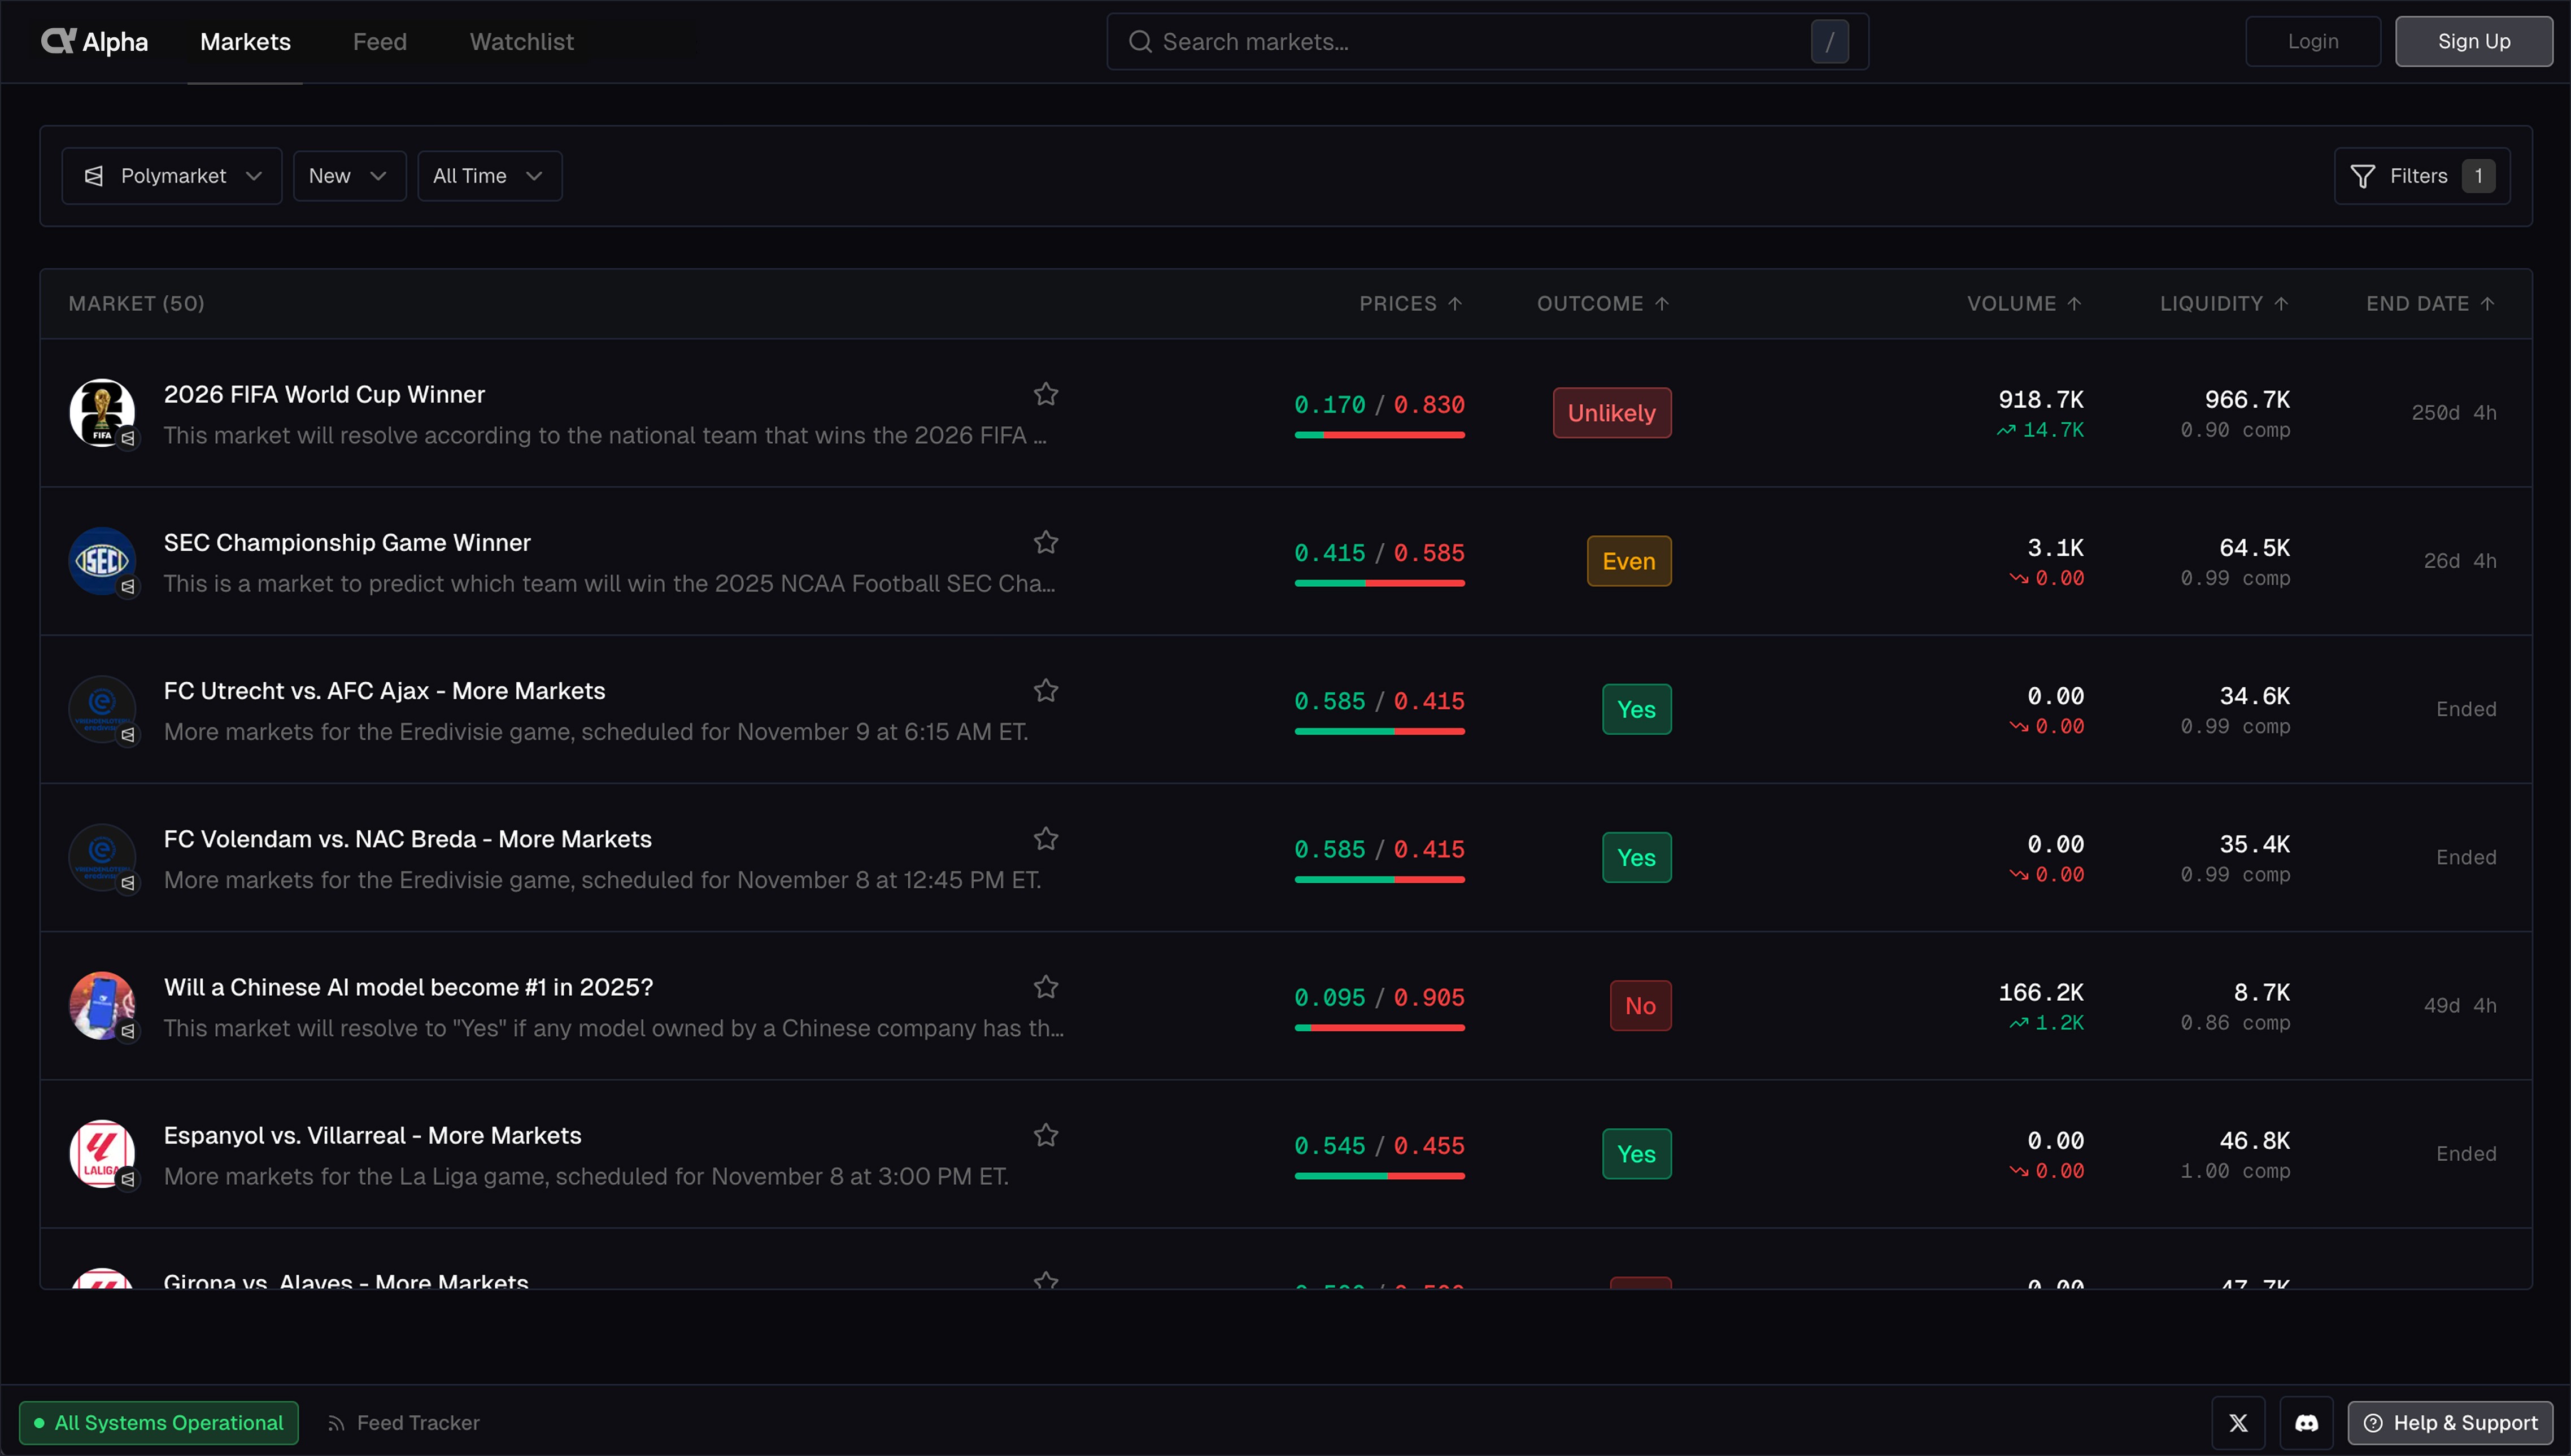Screen dimensions: 2571x1456
Task: Click the Even outcome badge
Action: (1629, 561)
